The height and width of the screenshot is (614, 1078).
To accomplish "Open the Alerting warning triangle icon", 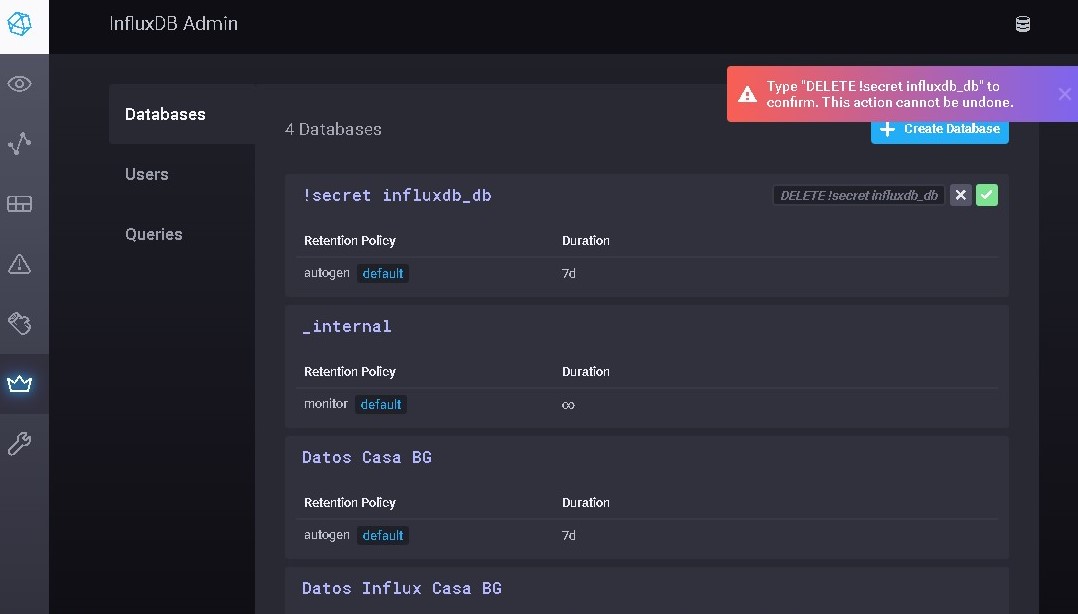I will pyautogui.click(x=19, y=263).
